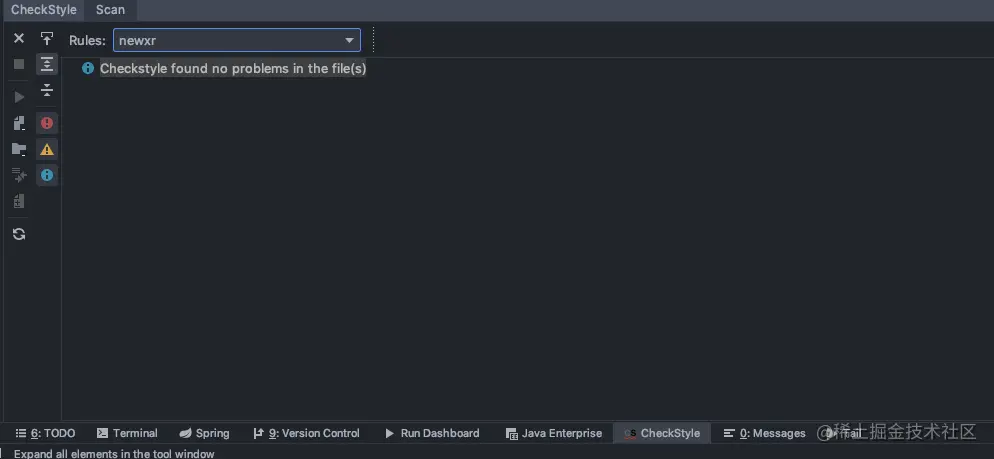Click Check All Modified Files icon
The height and width of the screenshot is (459, 994).
click(x=19, y=176)
